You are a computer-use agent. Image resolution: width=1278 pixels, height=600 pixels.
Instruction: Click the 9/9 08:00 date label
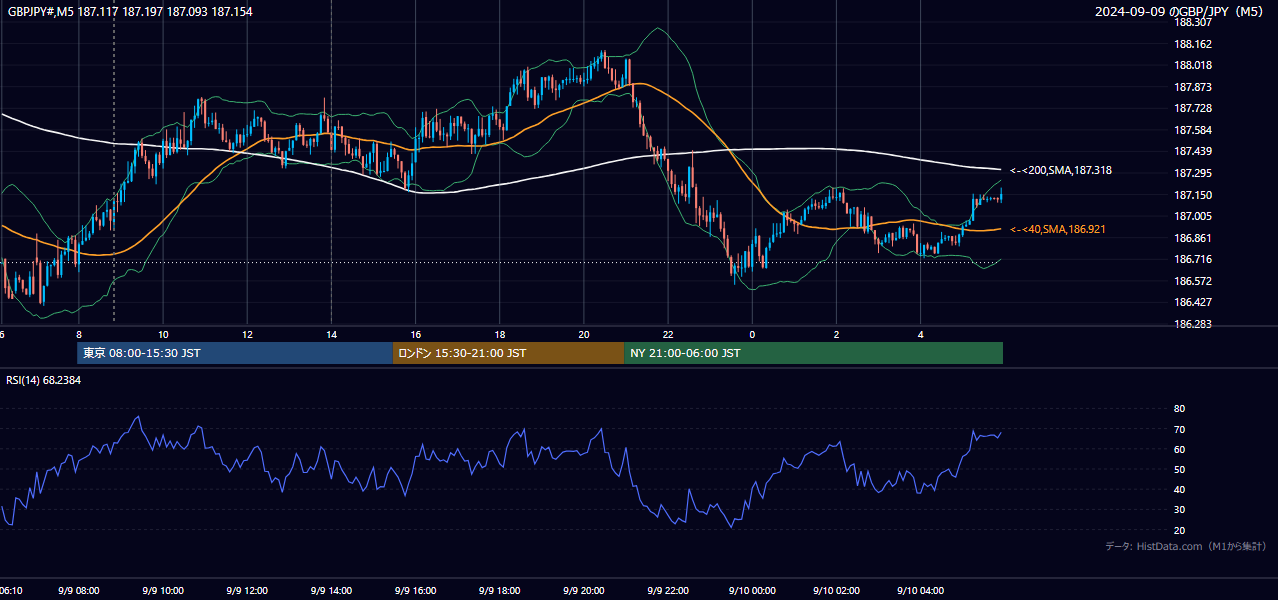pyautogui.click(x=79, y=591)
